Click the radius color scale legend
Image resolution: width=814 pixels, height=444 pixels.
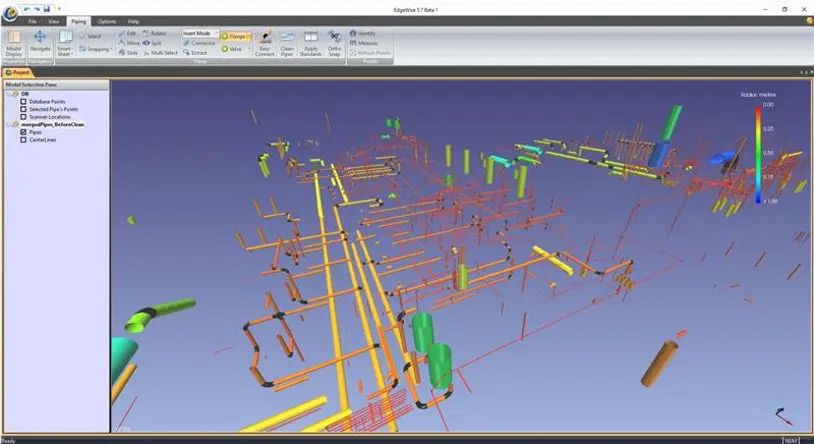coord(758,153)
